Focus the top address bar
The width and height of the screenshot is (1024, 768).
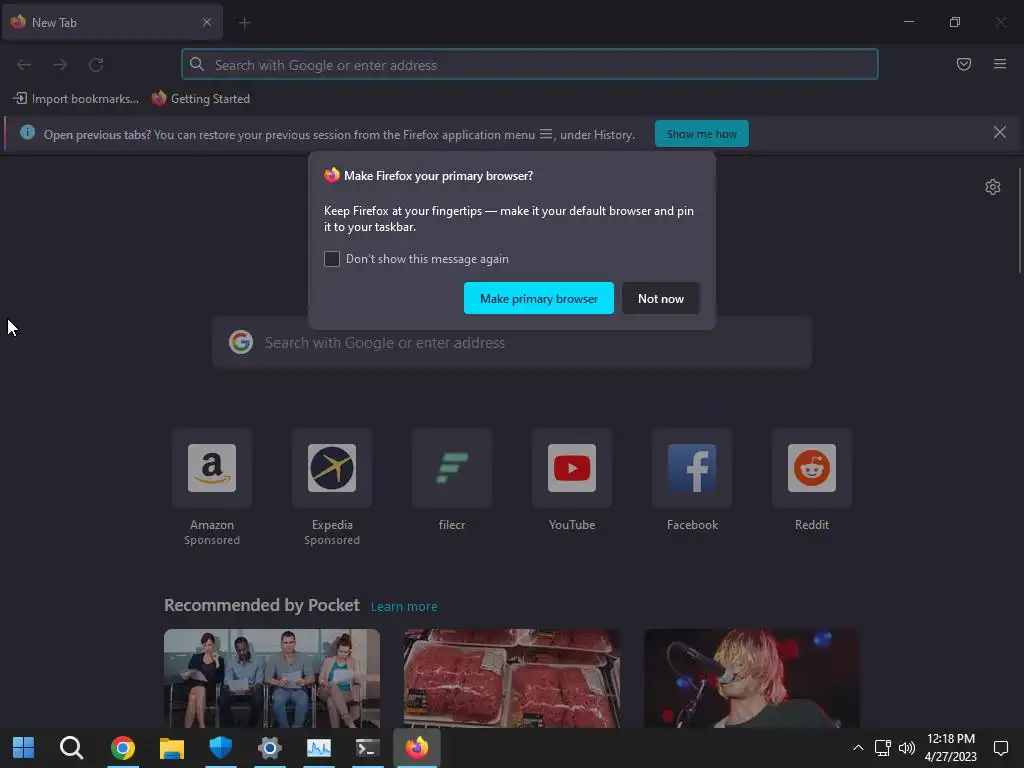coord(530,65)
